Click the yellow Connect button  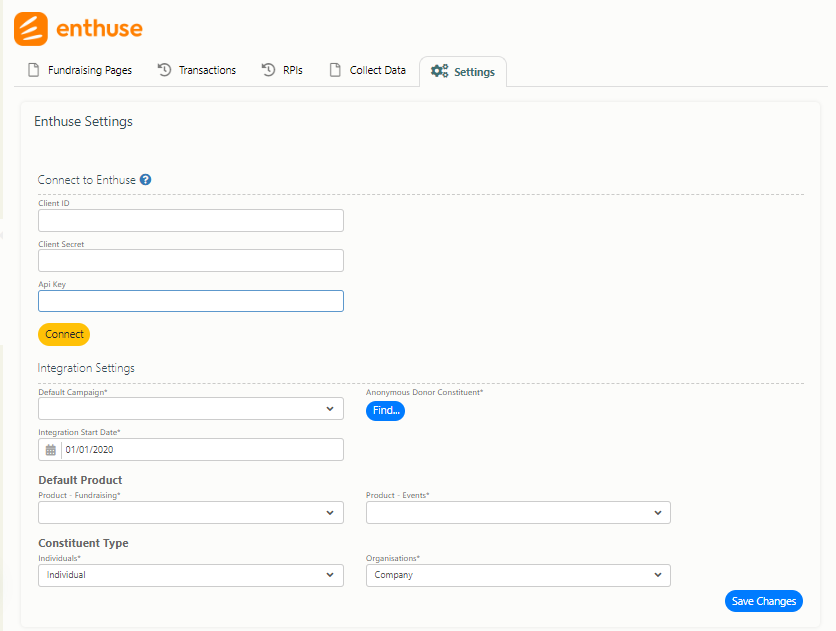click(64, 335)
